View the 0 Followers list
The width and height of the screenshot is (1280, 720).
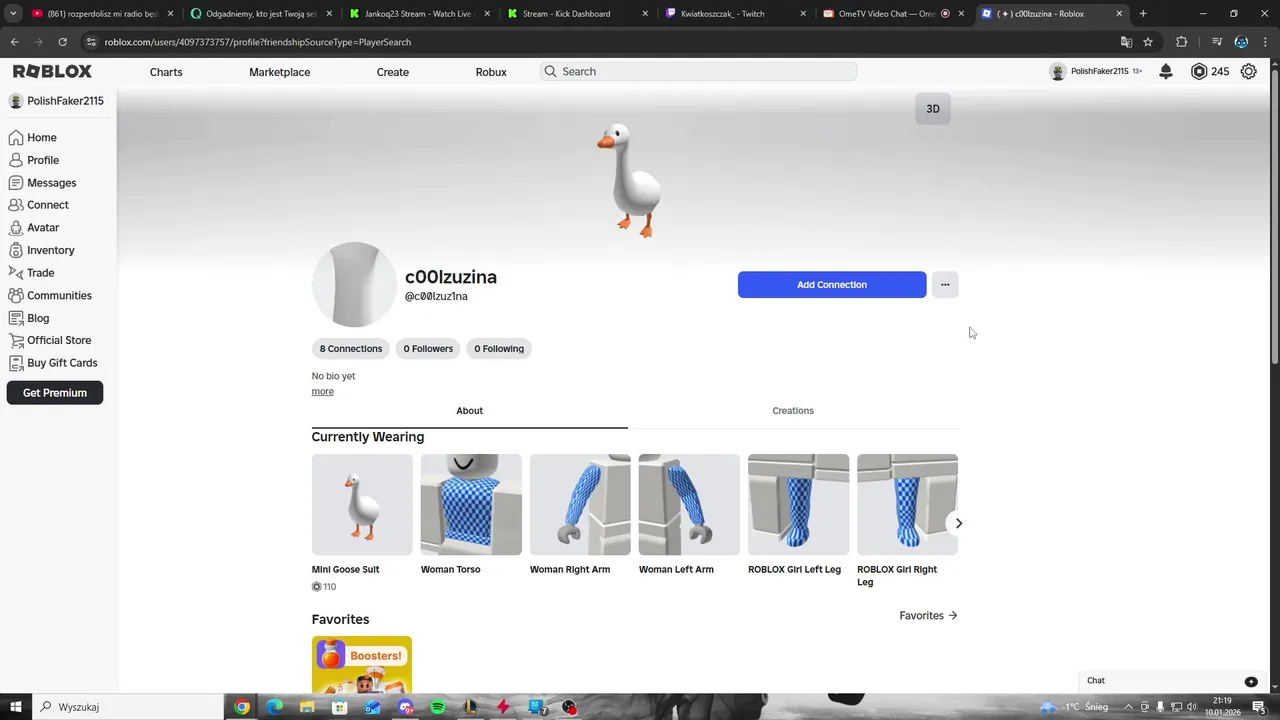(x=428, y=349)
